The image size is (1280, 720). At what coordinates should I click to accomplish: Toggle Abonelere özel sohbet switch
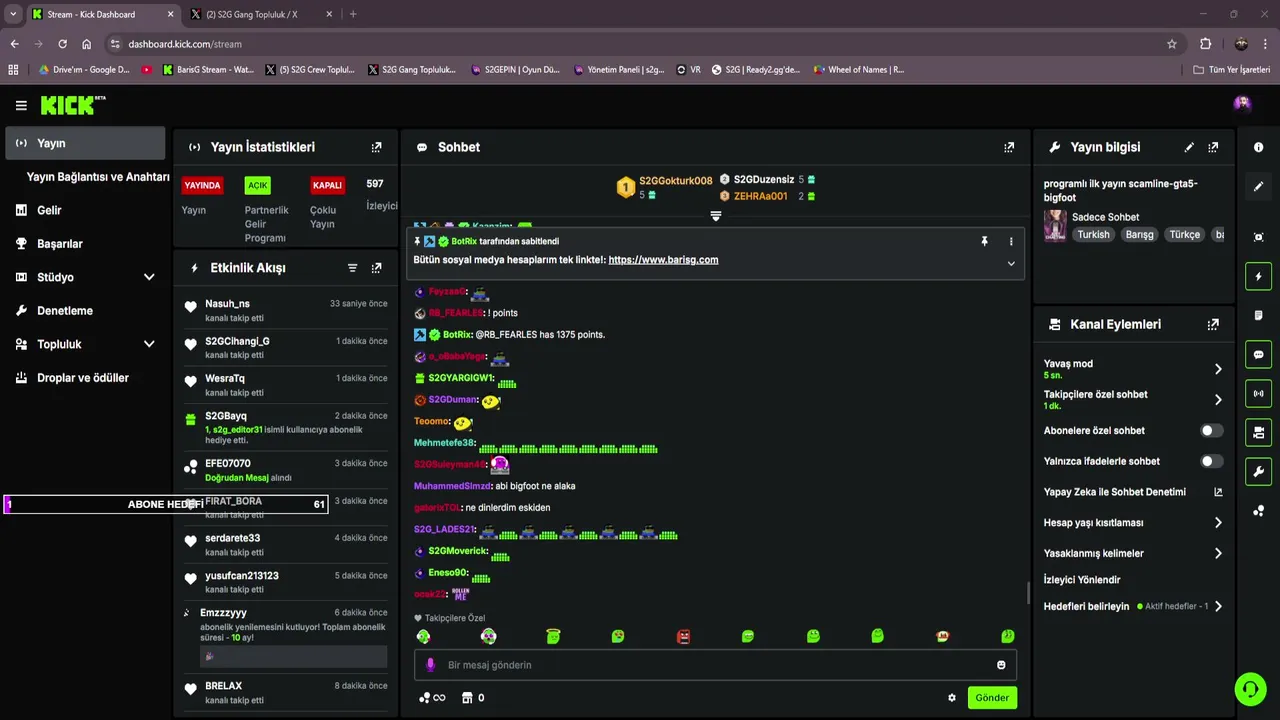[1211, 431]
